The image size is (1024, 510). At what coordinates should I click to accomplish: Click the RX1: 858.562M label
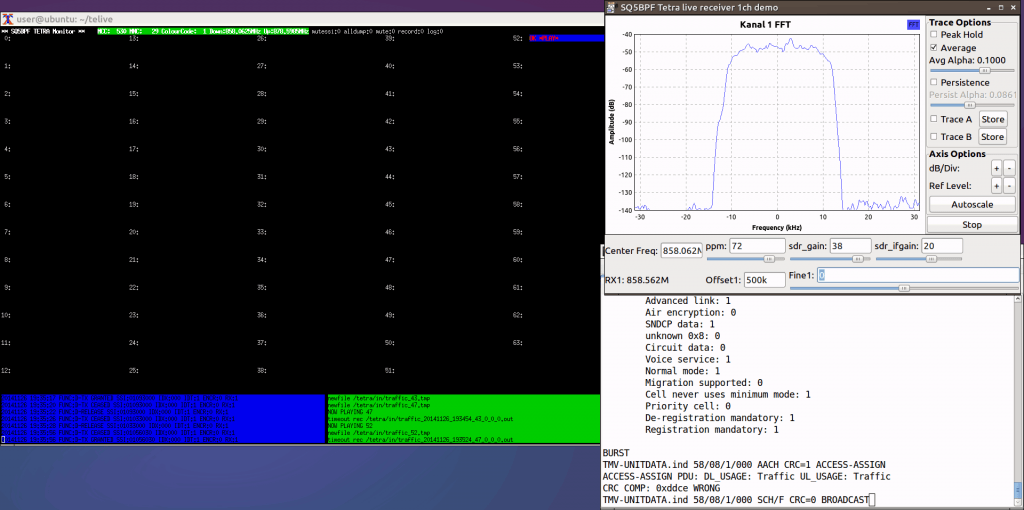coord(637,280)
